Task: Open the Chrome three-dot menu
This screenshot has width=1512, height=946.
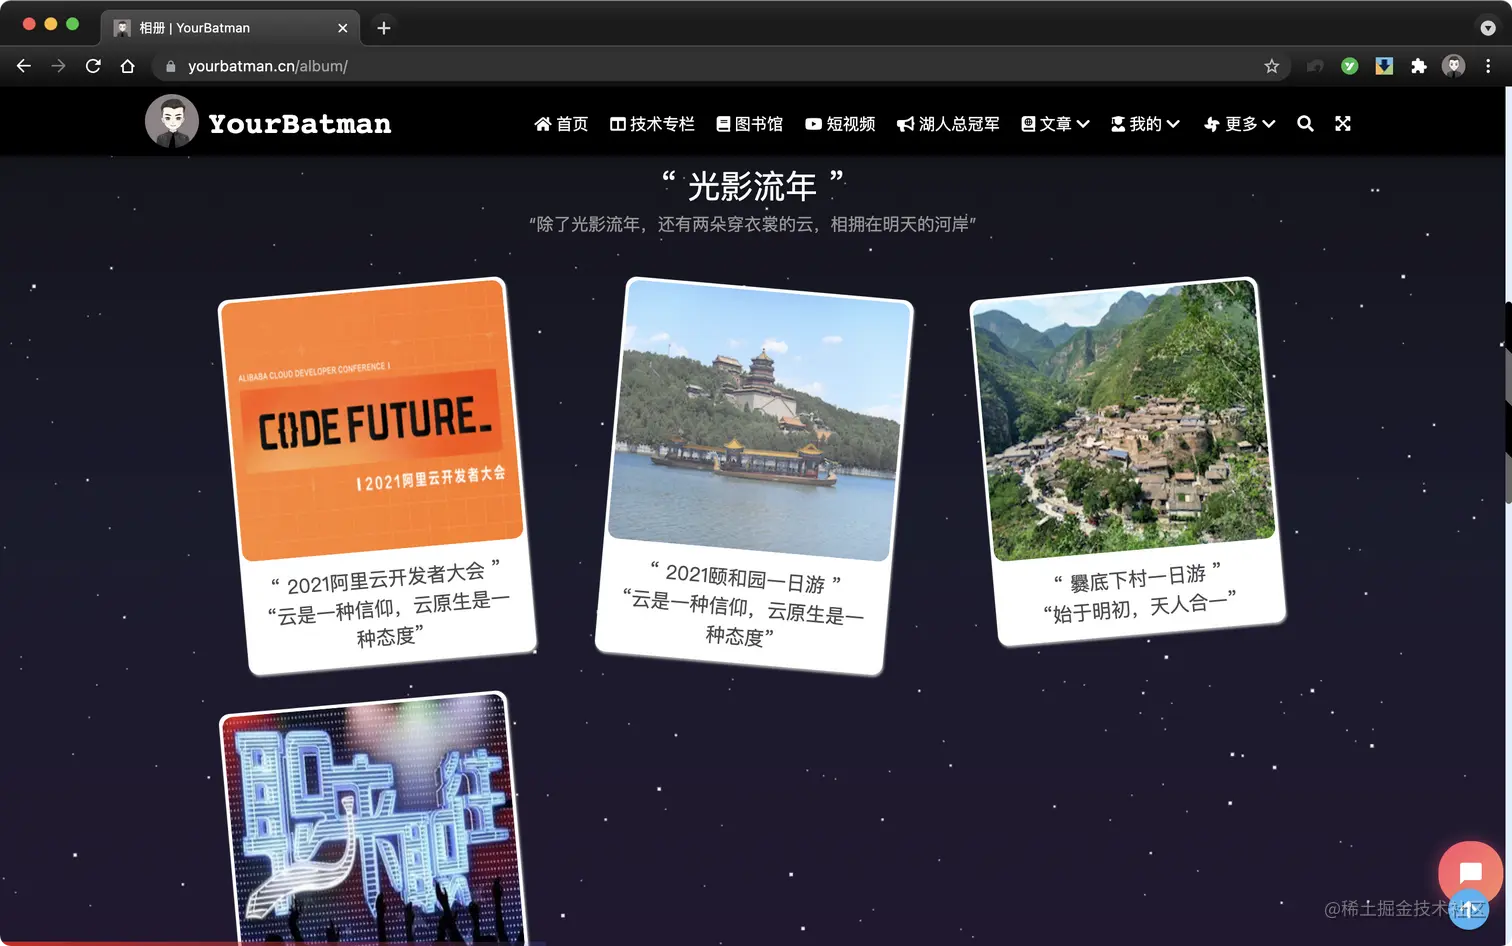Action: tap(1488, 66)
